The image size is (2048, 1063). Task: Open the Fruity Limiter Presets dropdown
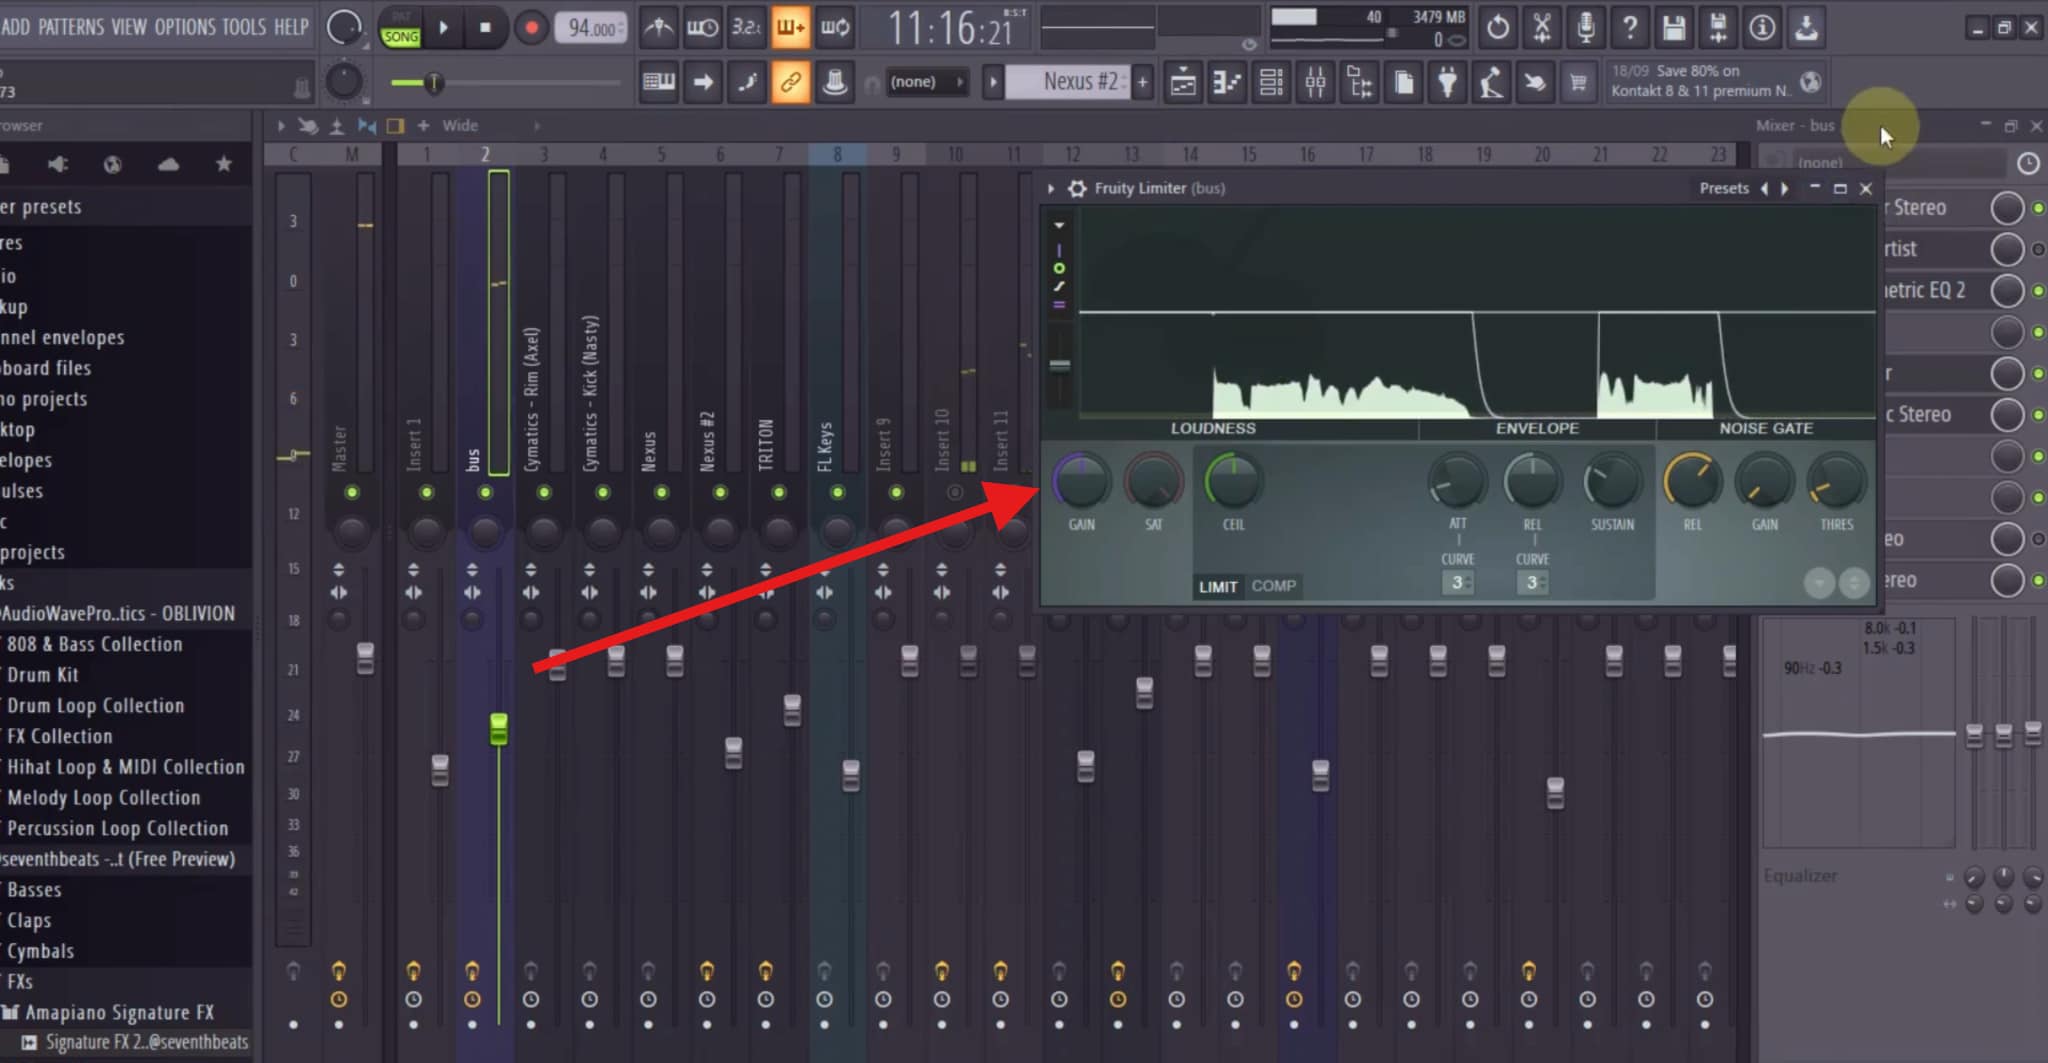(x=1724, y=188)
